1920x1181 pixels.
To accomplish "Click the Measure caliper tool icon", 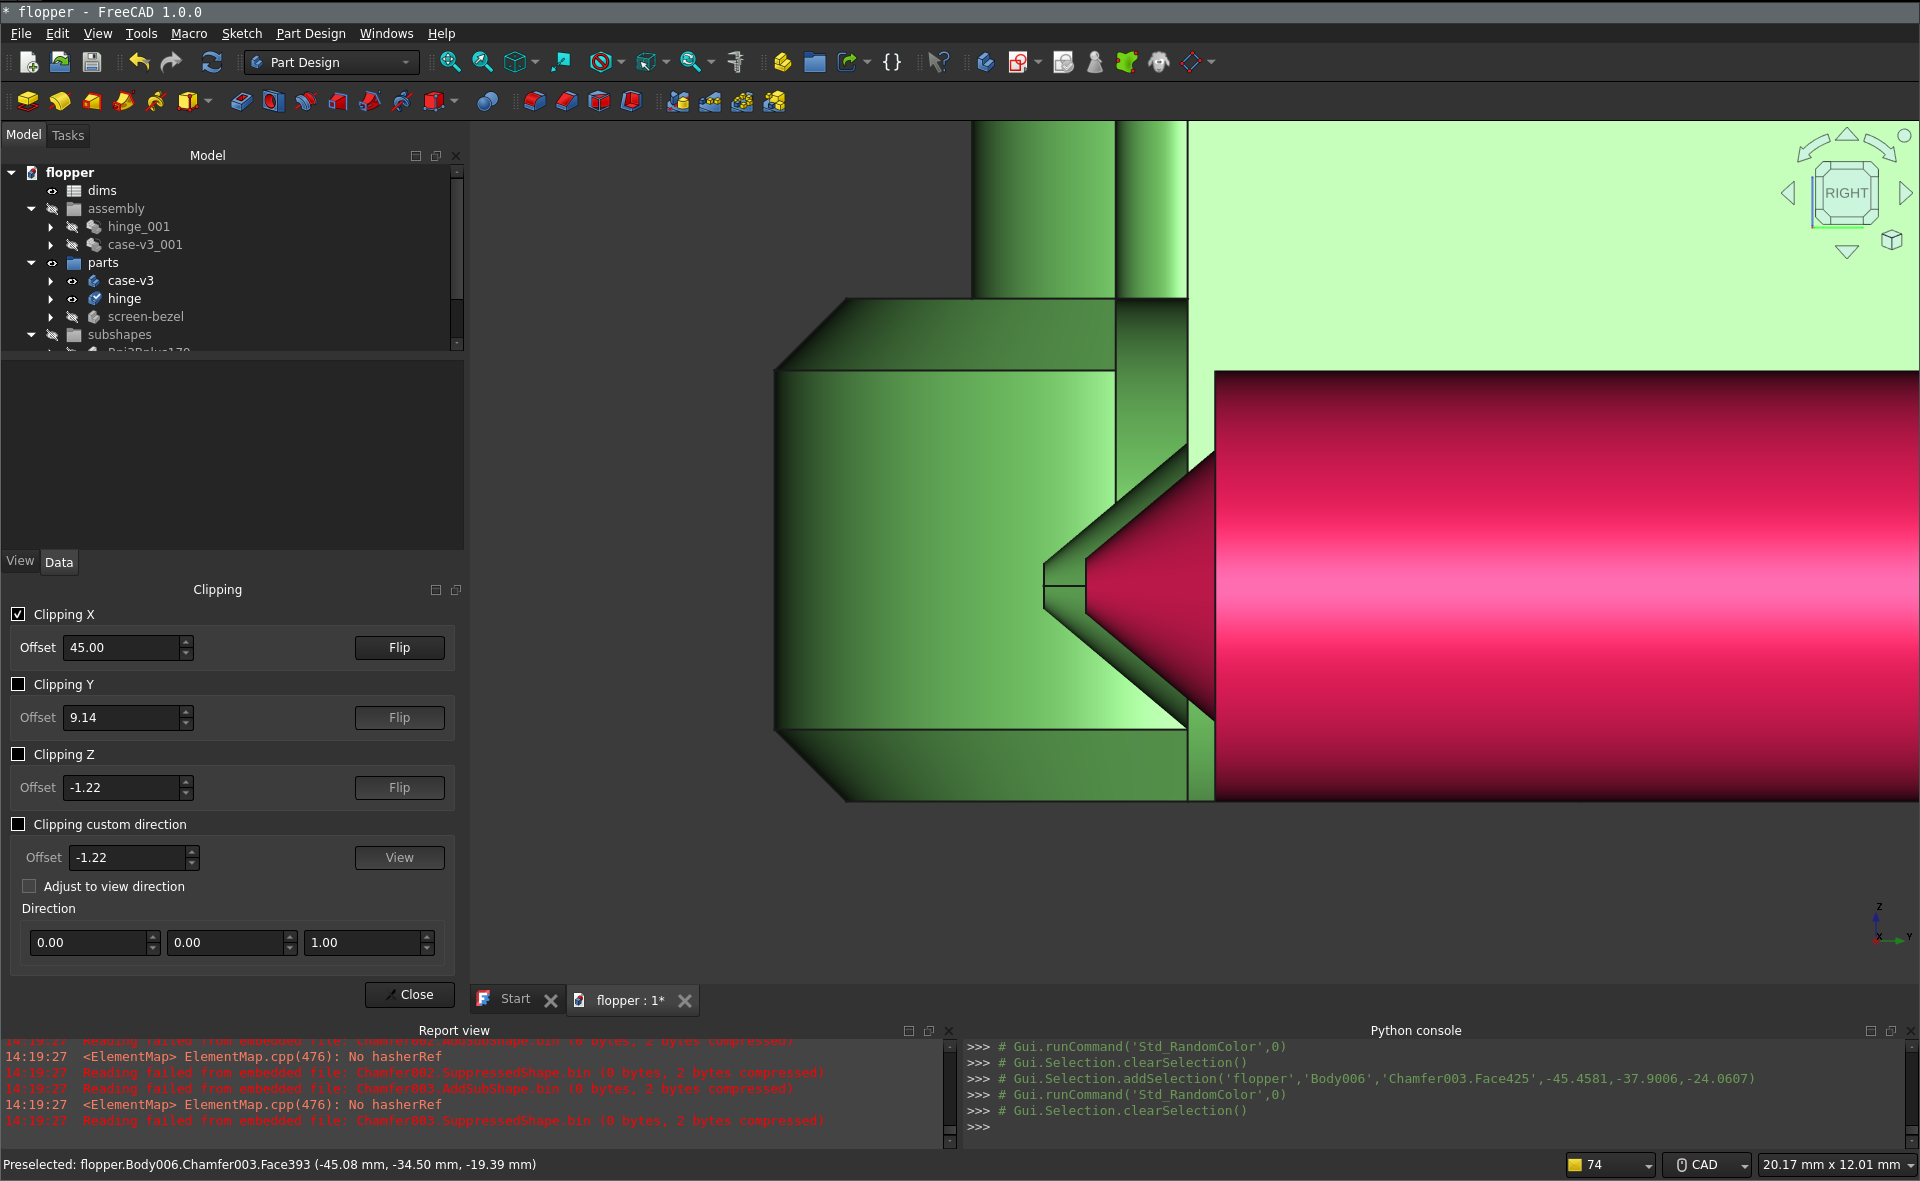I will [x=736, y=62].
